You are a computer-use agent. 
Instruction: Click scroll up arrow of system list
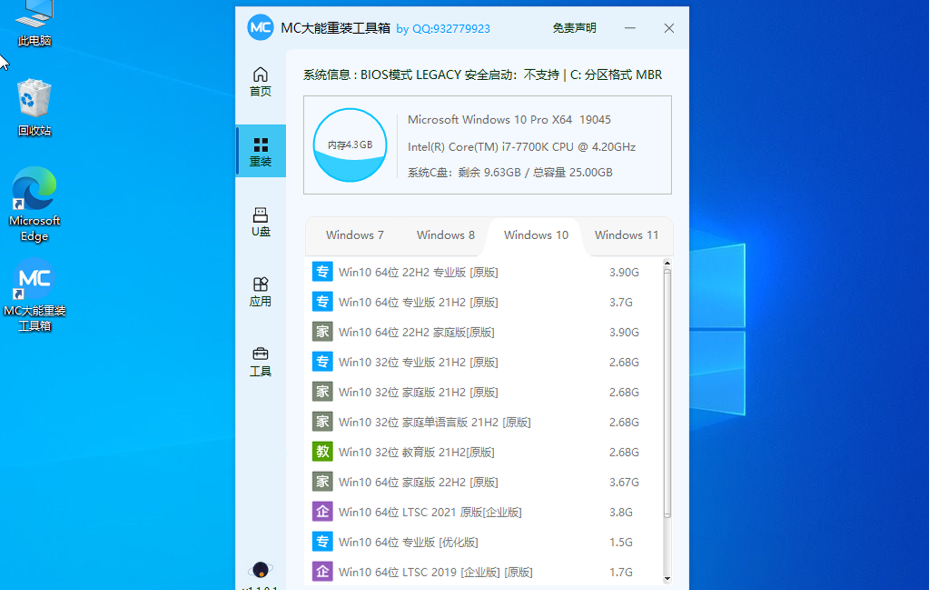point(667,263)
